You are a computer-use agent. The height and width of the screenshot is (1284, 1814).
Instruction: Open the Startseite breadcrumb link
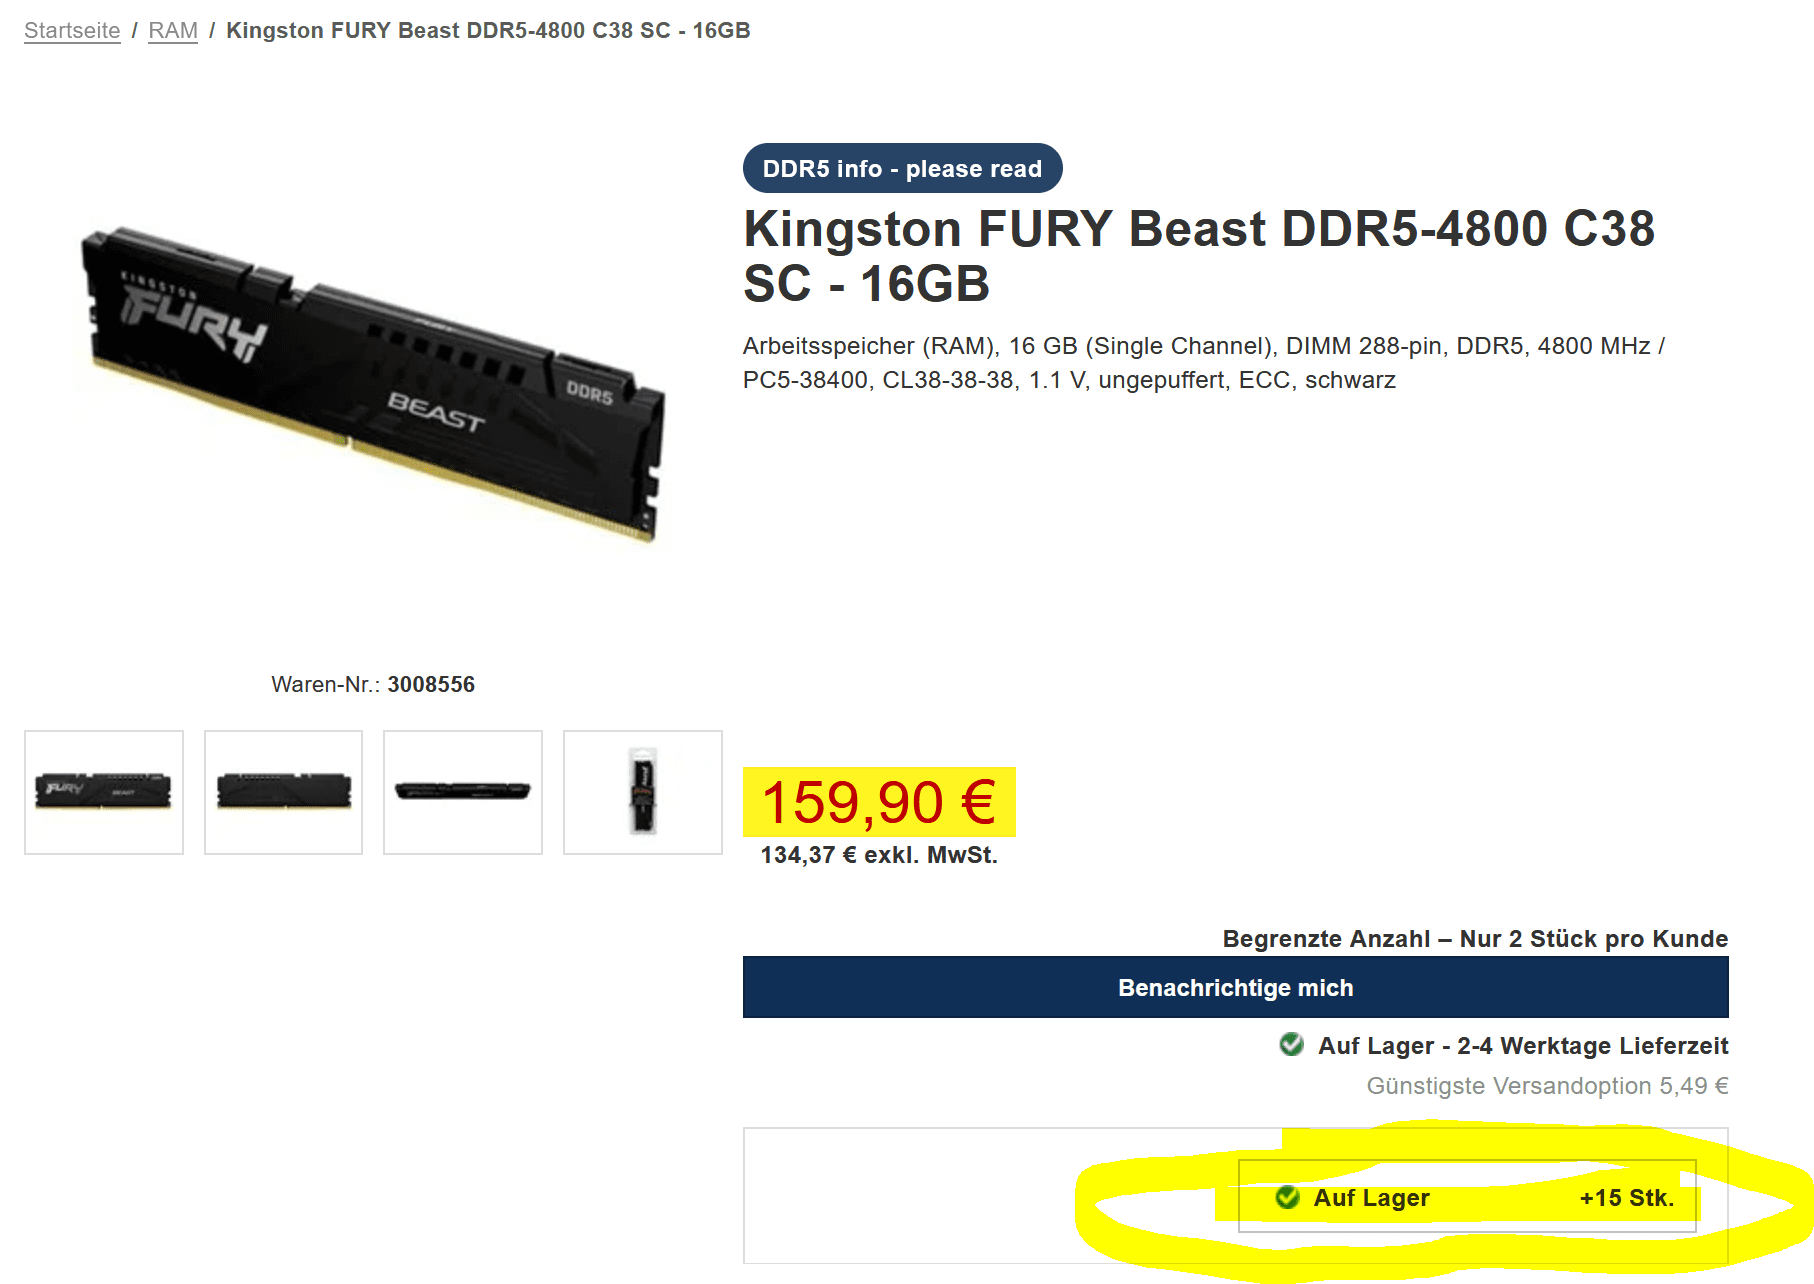click(x=72, y=31)
